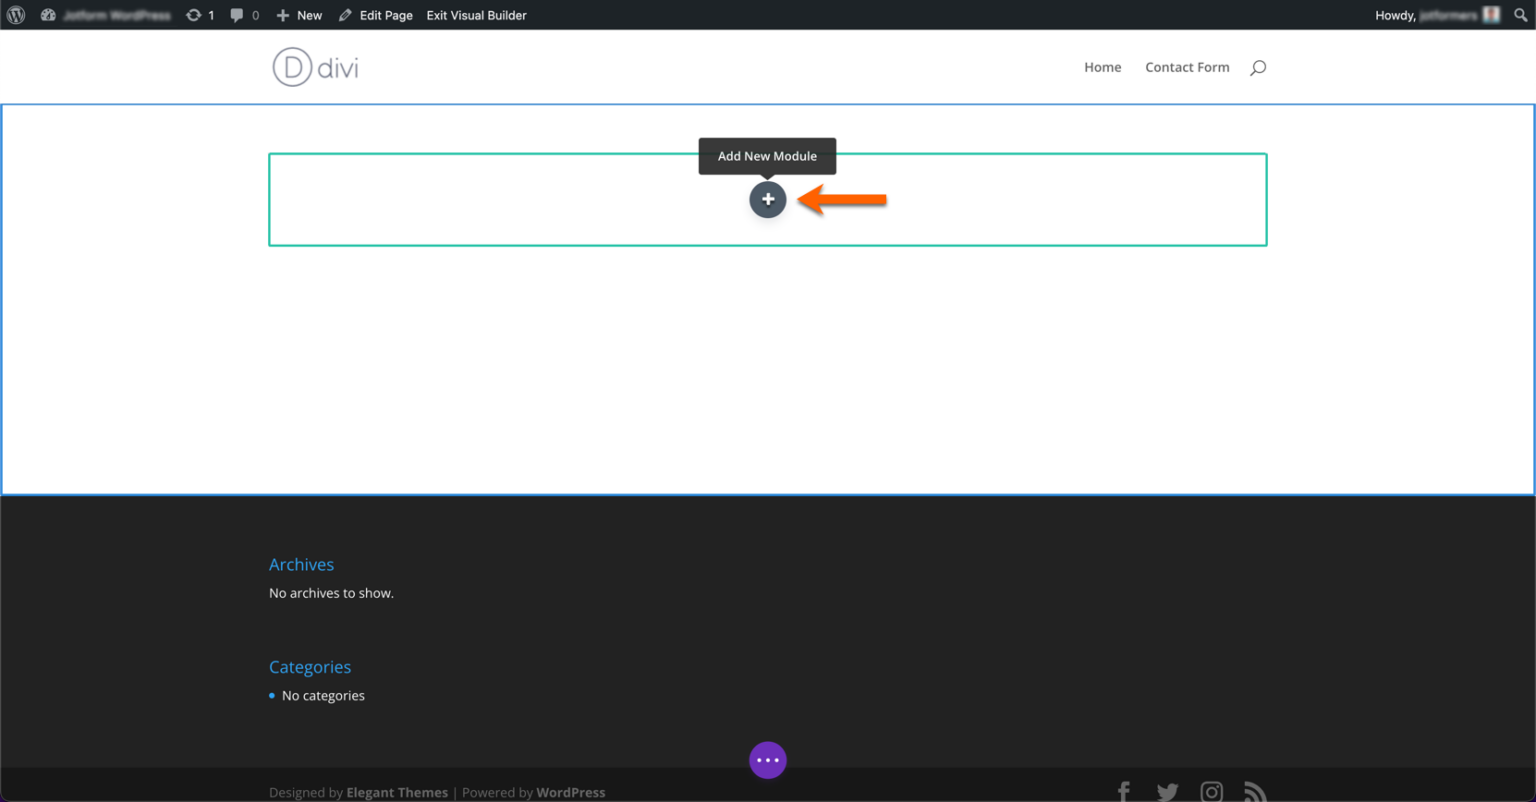Select Contact Form in the site navigation
This screenshot has width=1536, height=802.
(x=1187, y=67)
